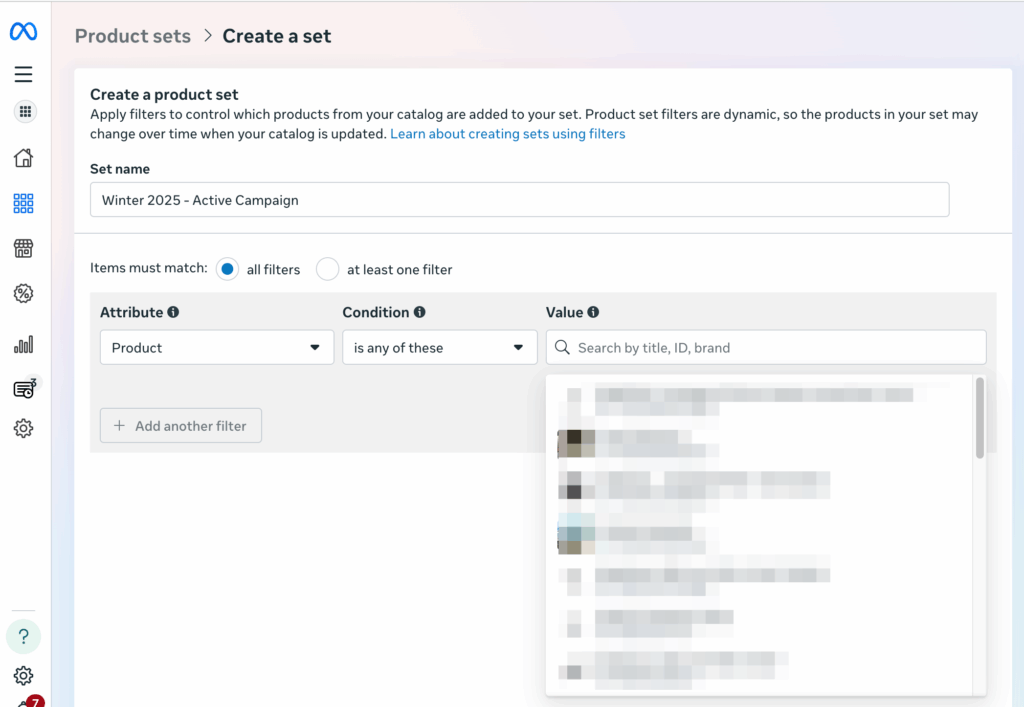Go back to Product sets breadcrumb
The width and height of the screenshot is (1024, 707).
132,36
